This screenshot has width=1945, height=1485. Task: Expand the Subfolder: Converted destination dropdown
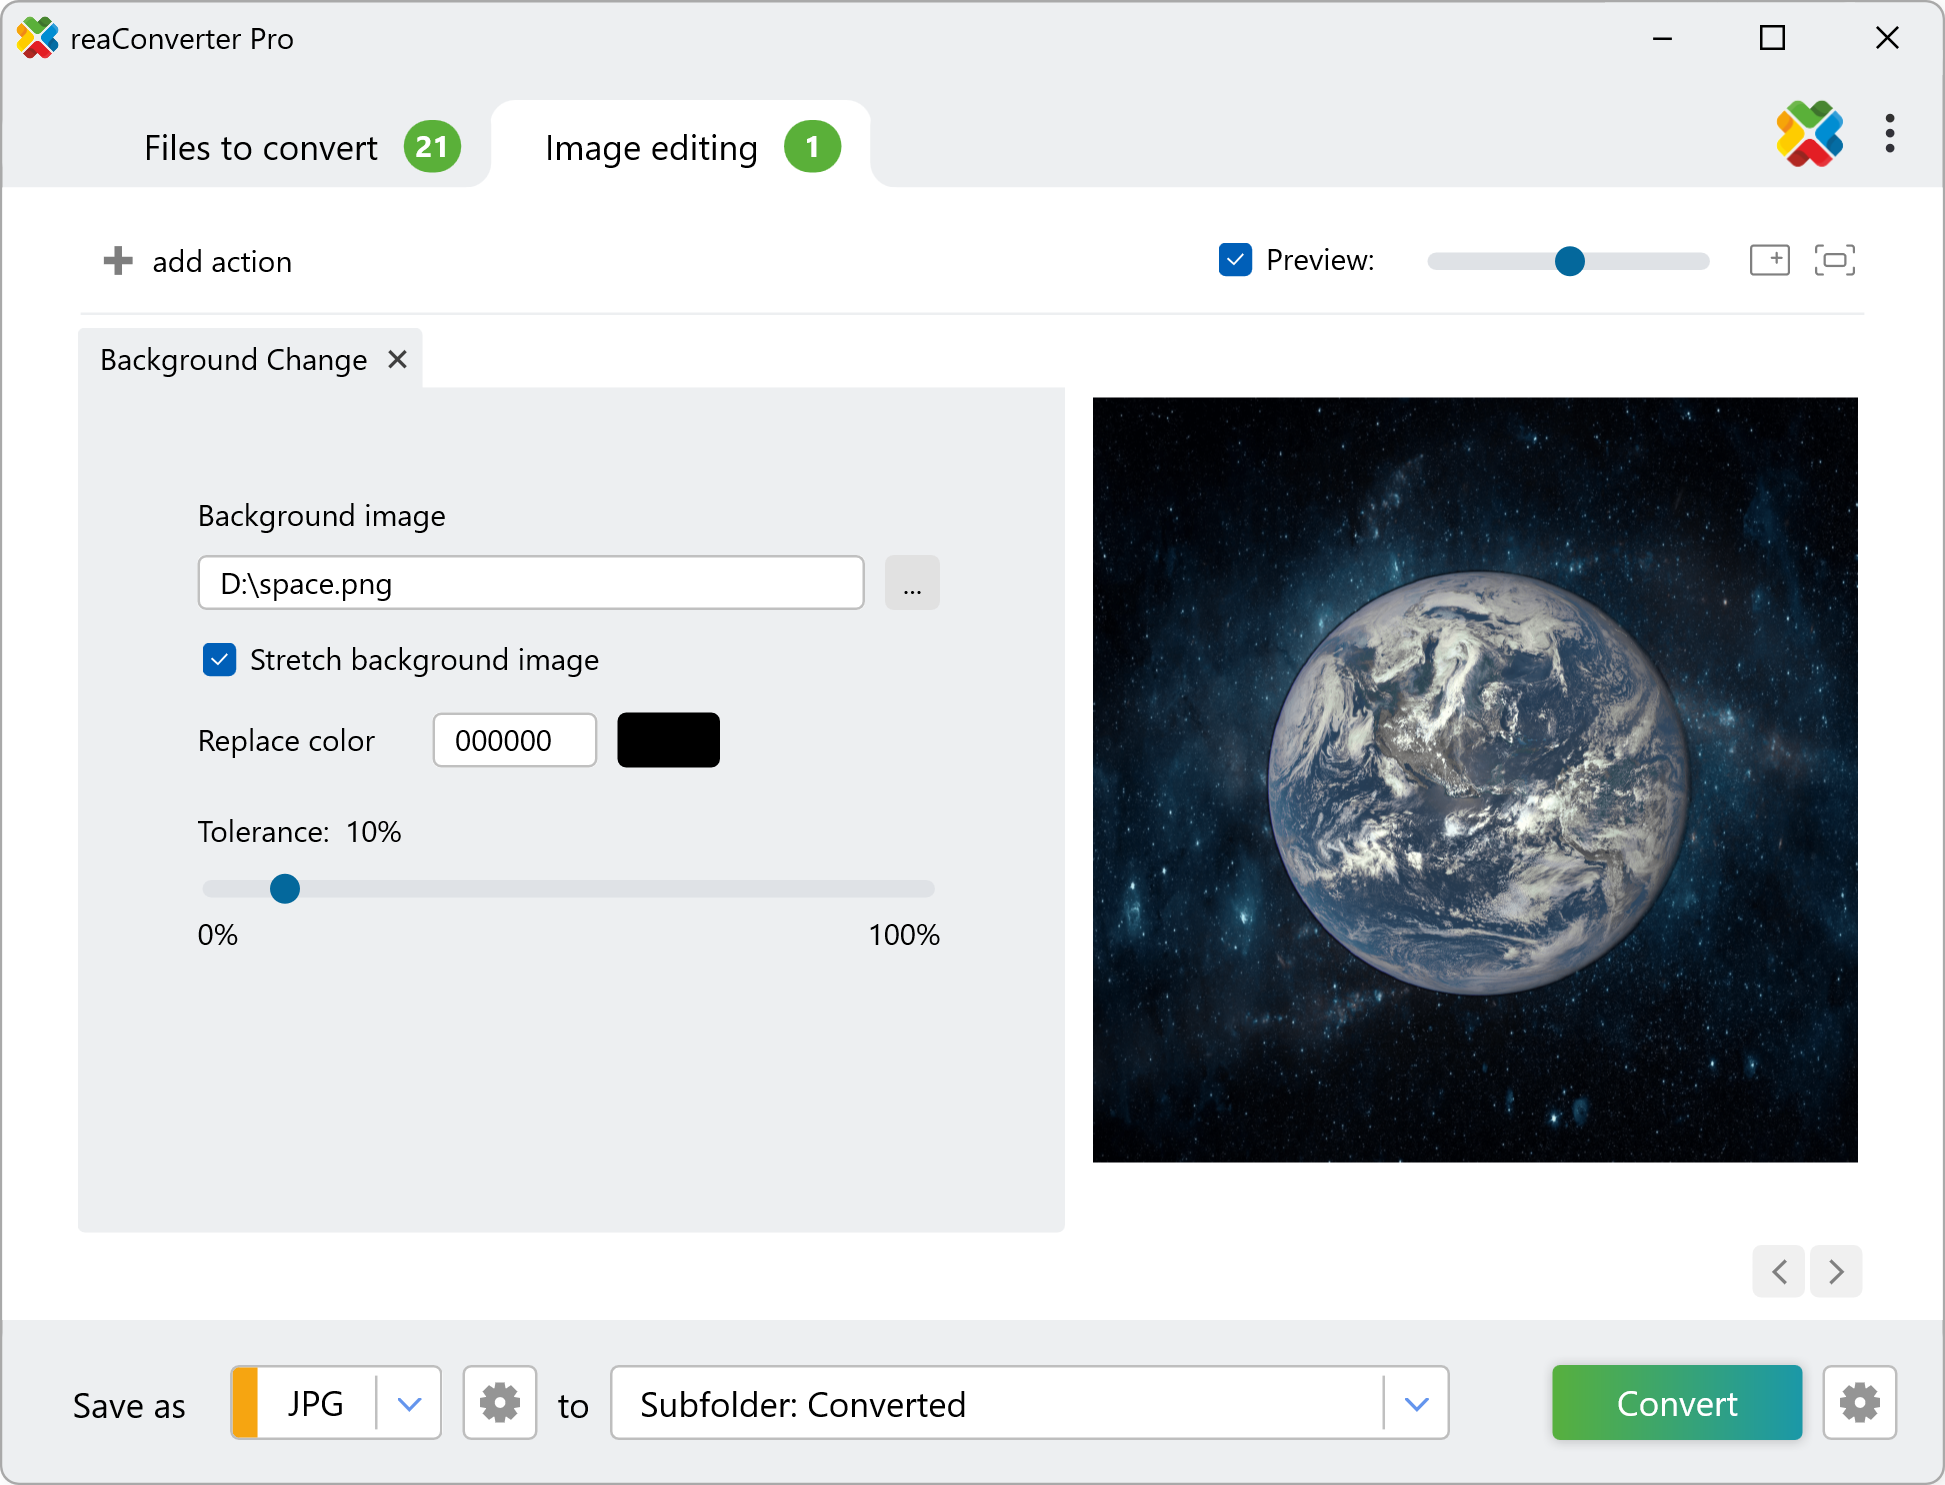1416,1403
